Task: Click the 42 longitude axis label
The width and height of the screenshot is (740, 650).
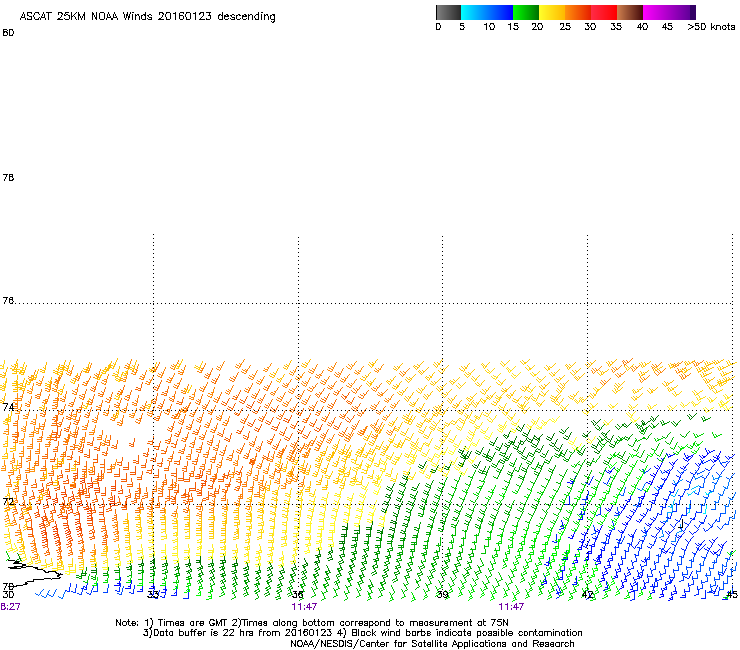Action: [x=587, y=595]
